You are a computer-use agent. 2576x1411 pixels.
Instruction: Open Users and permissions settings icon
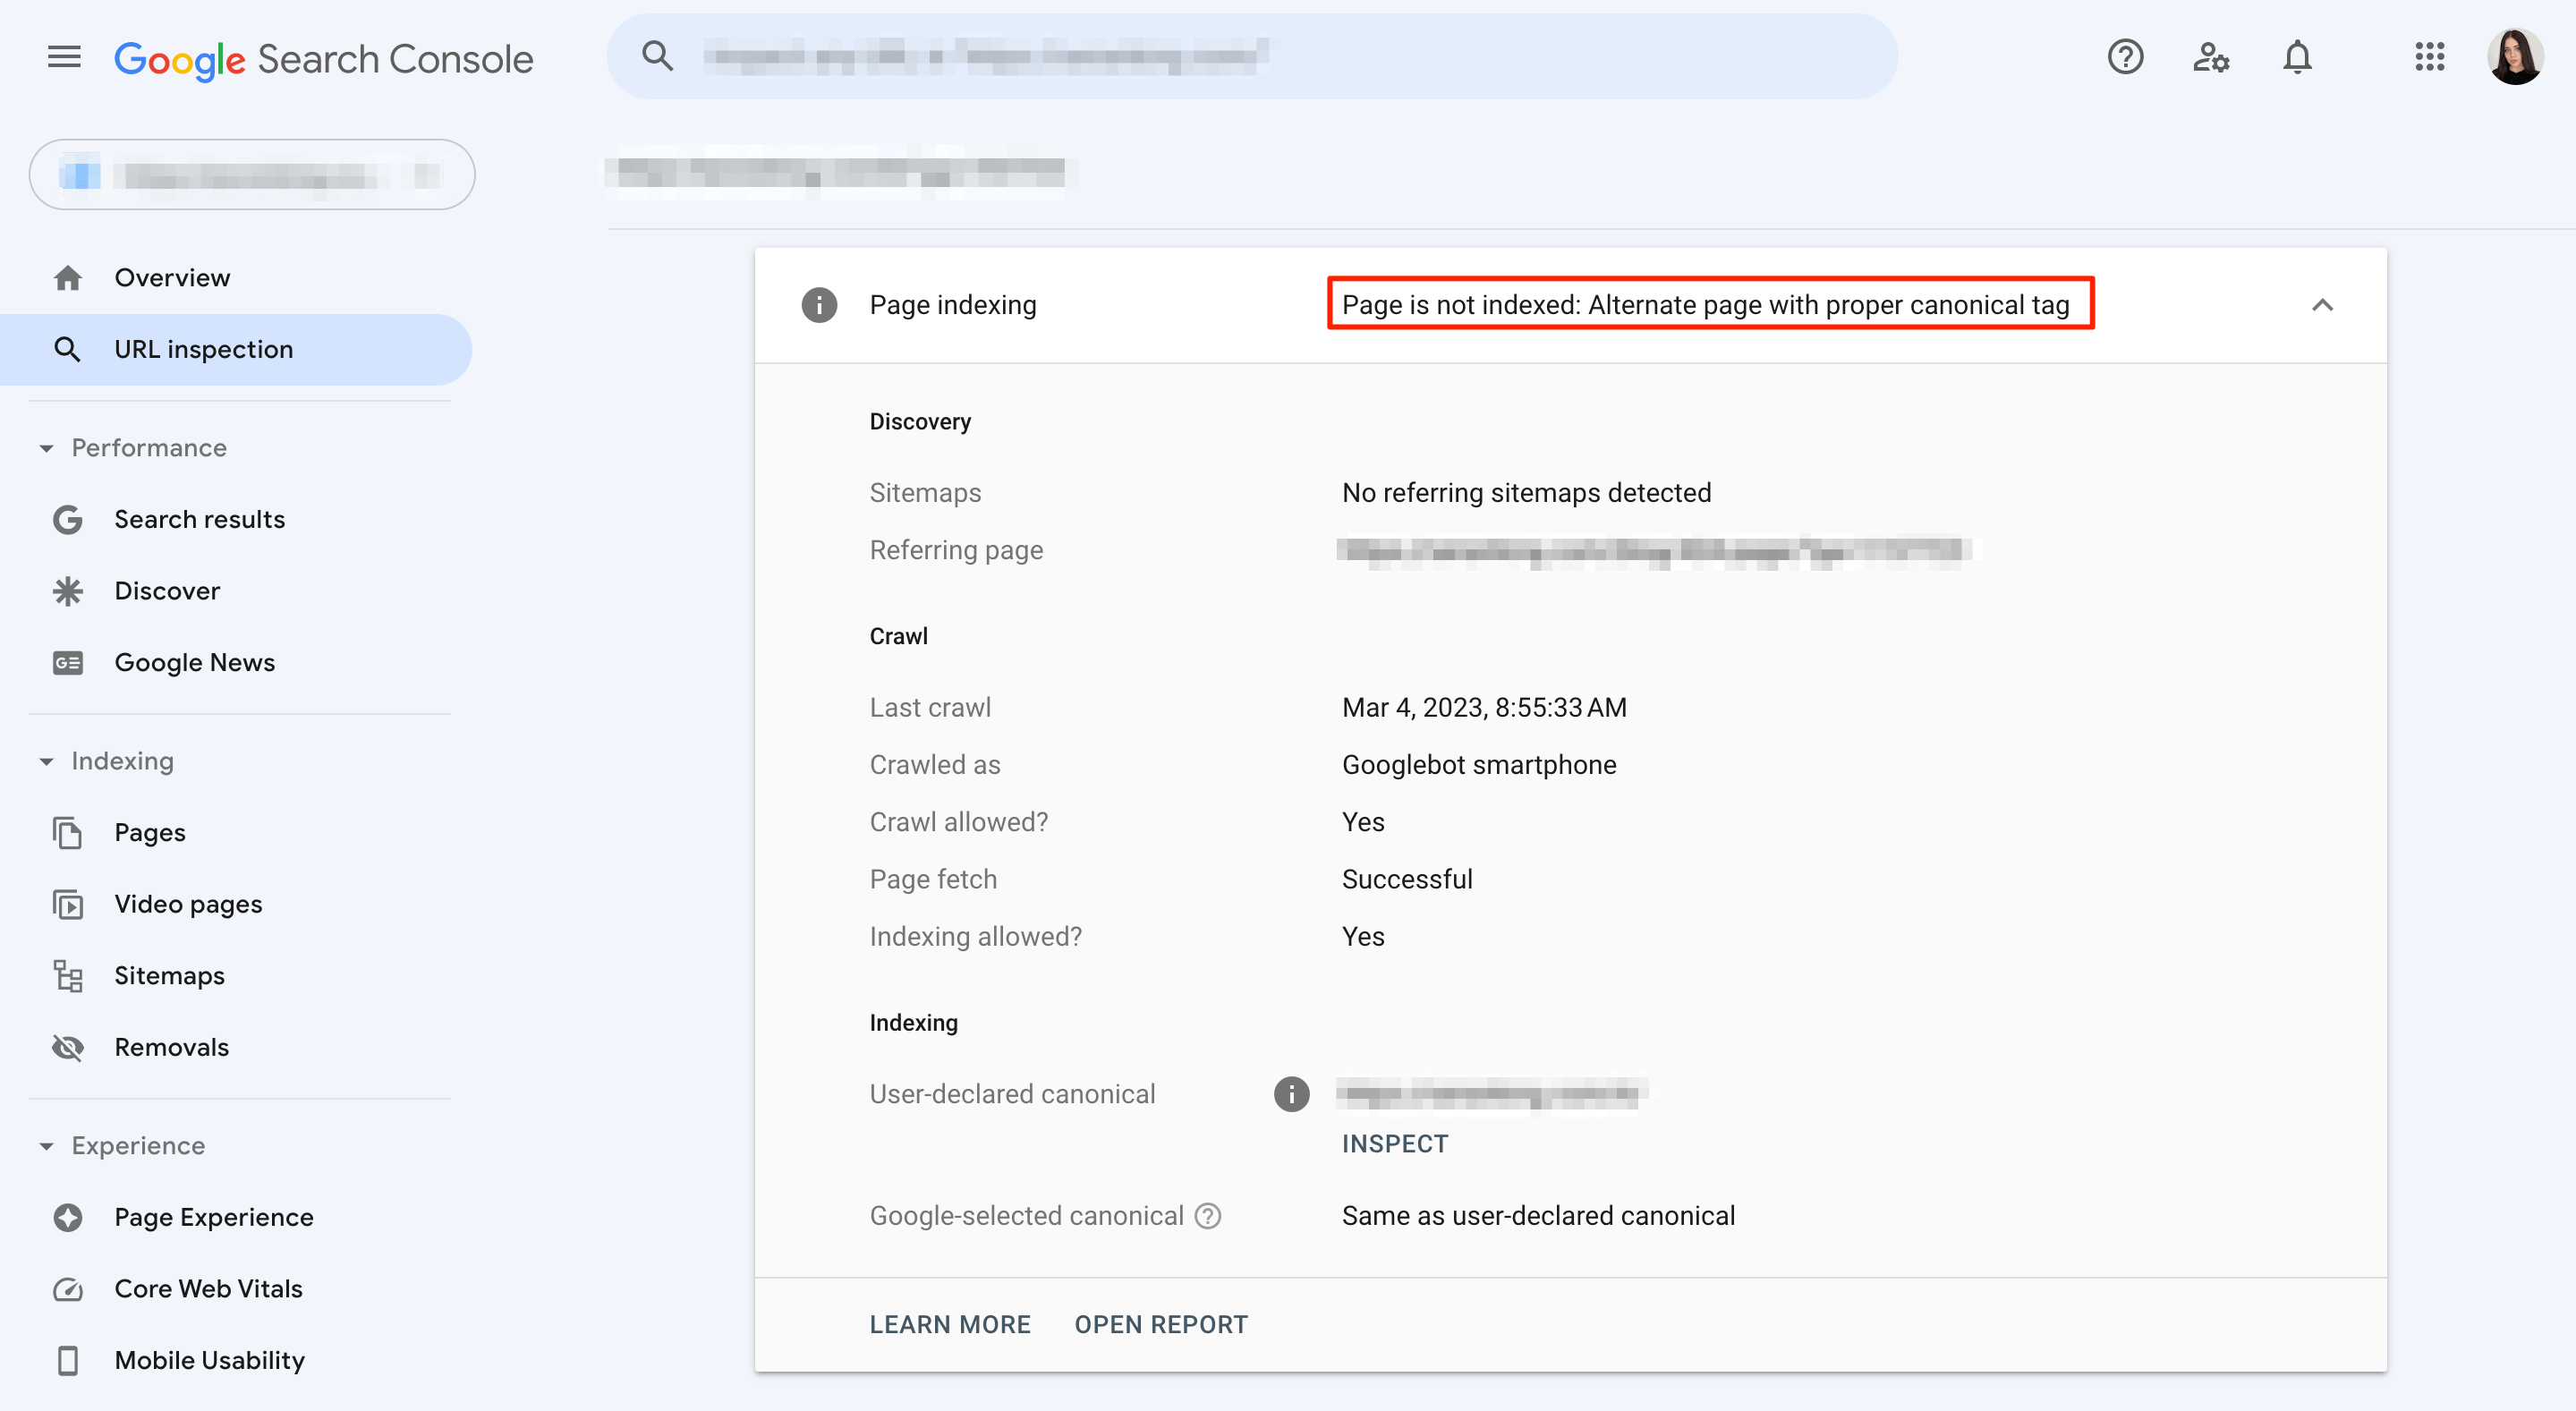point(2211,57)
